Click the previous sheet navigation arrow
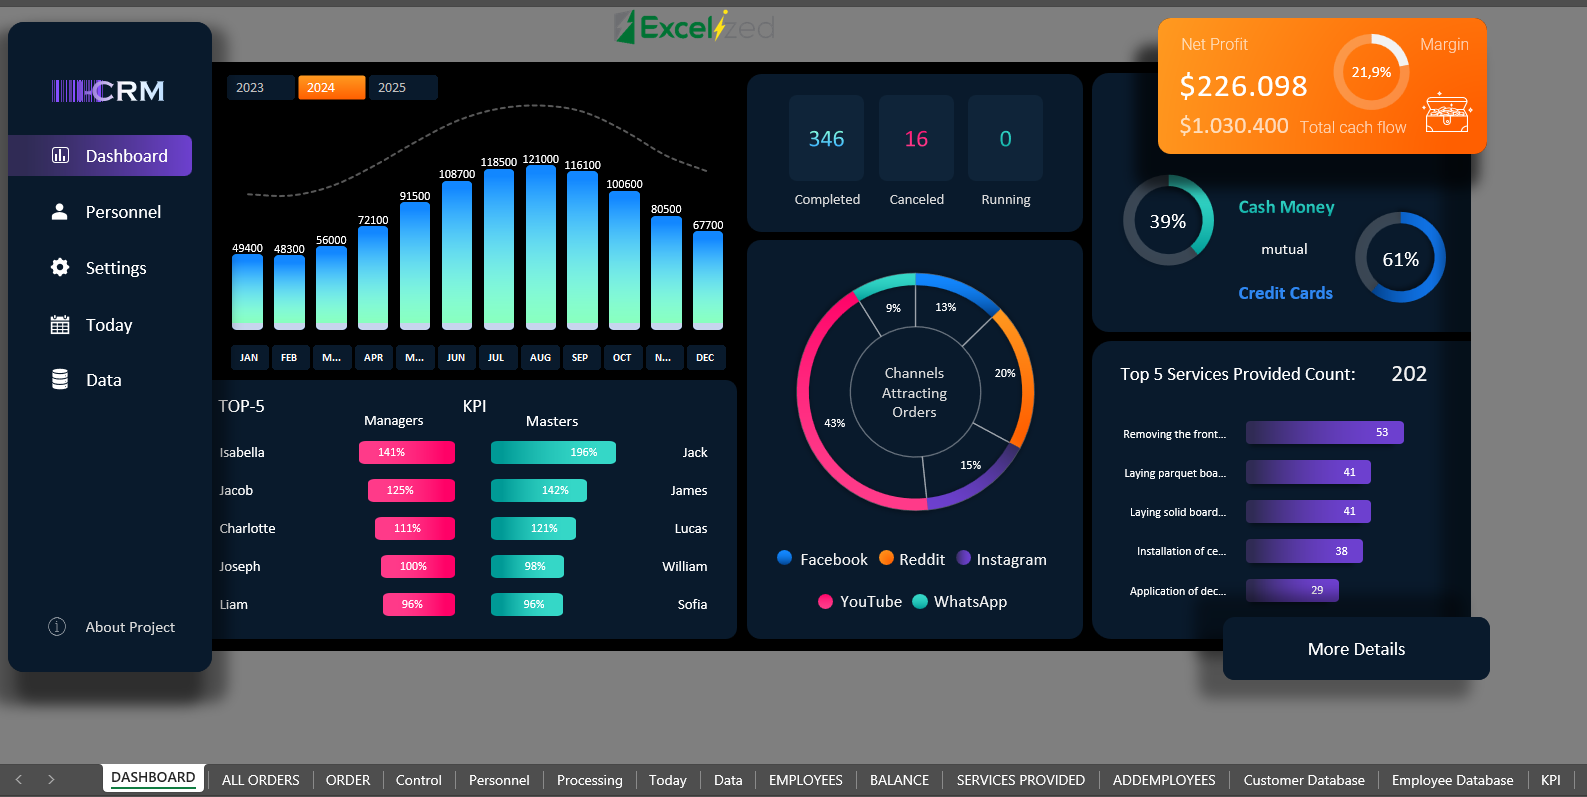The image size is (1587, 797). (19, 779)
